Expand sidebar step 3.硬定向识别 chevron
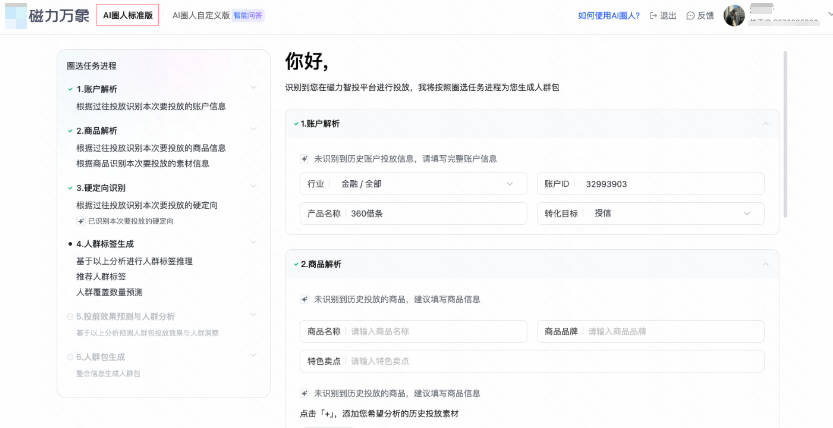The width and height of the screenshot is (833, 428). pos(253,186)
